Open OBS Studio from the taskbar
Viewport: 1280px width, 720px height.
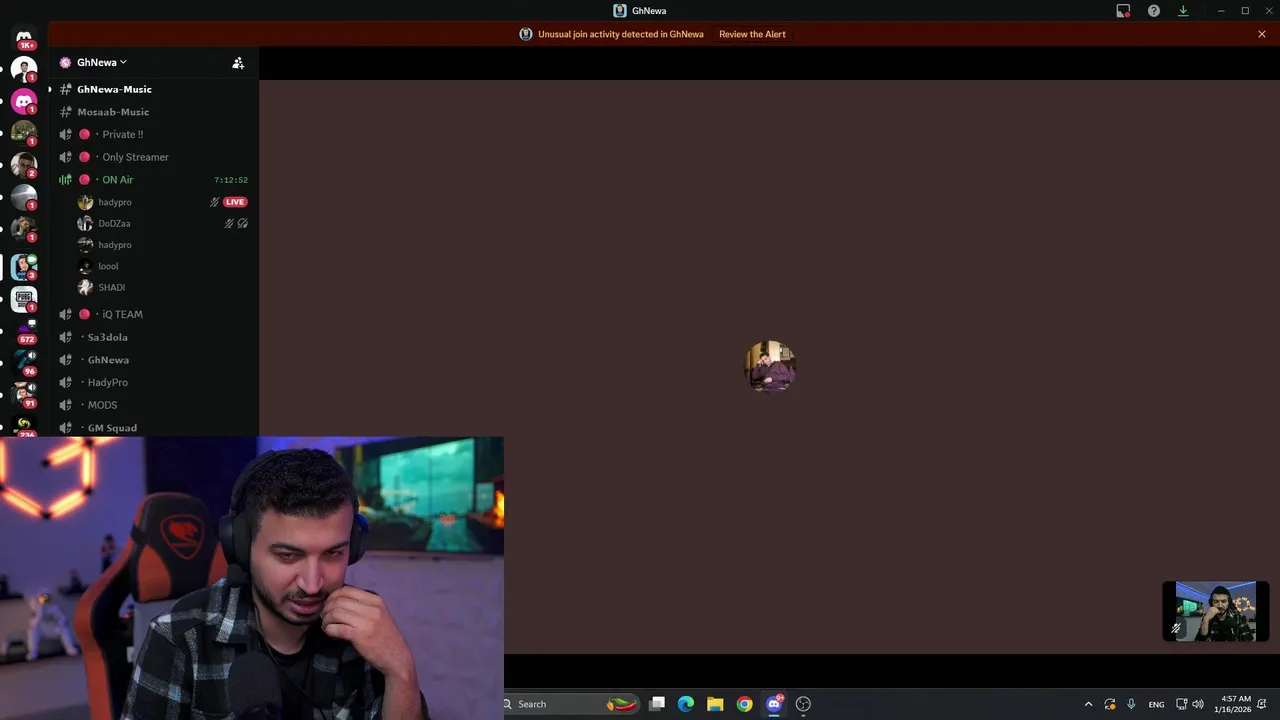point(803,704)
